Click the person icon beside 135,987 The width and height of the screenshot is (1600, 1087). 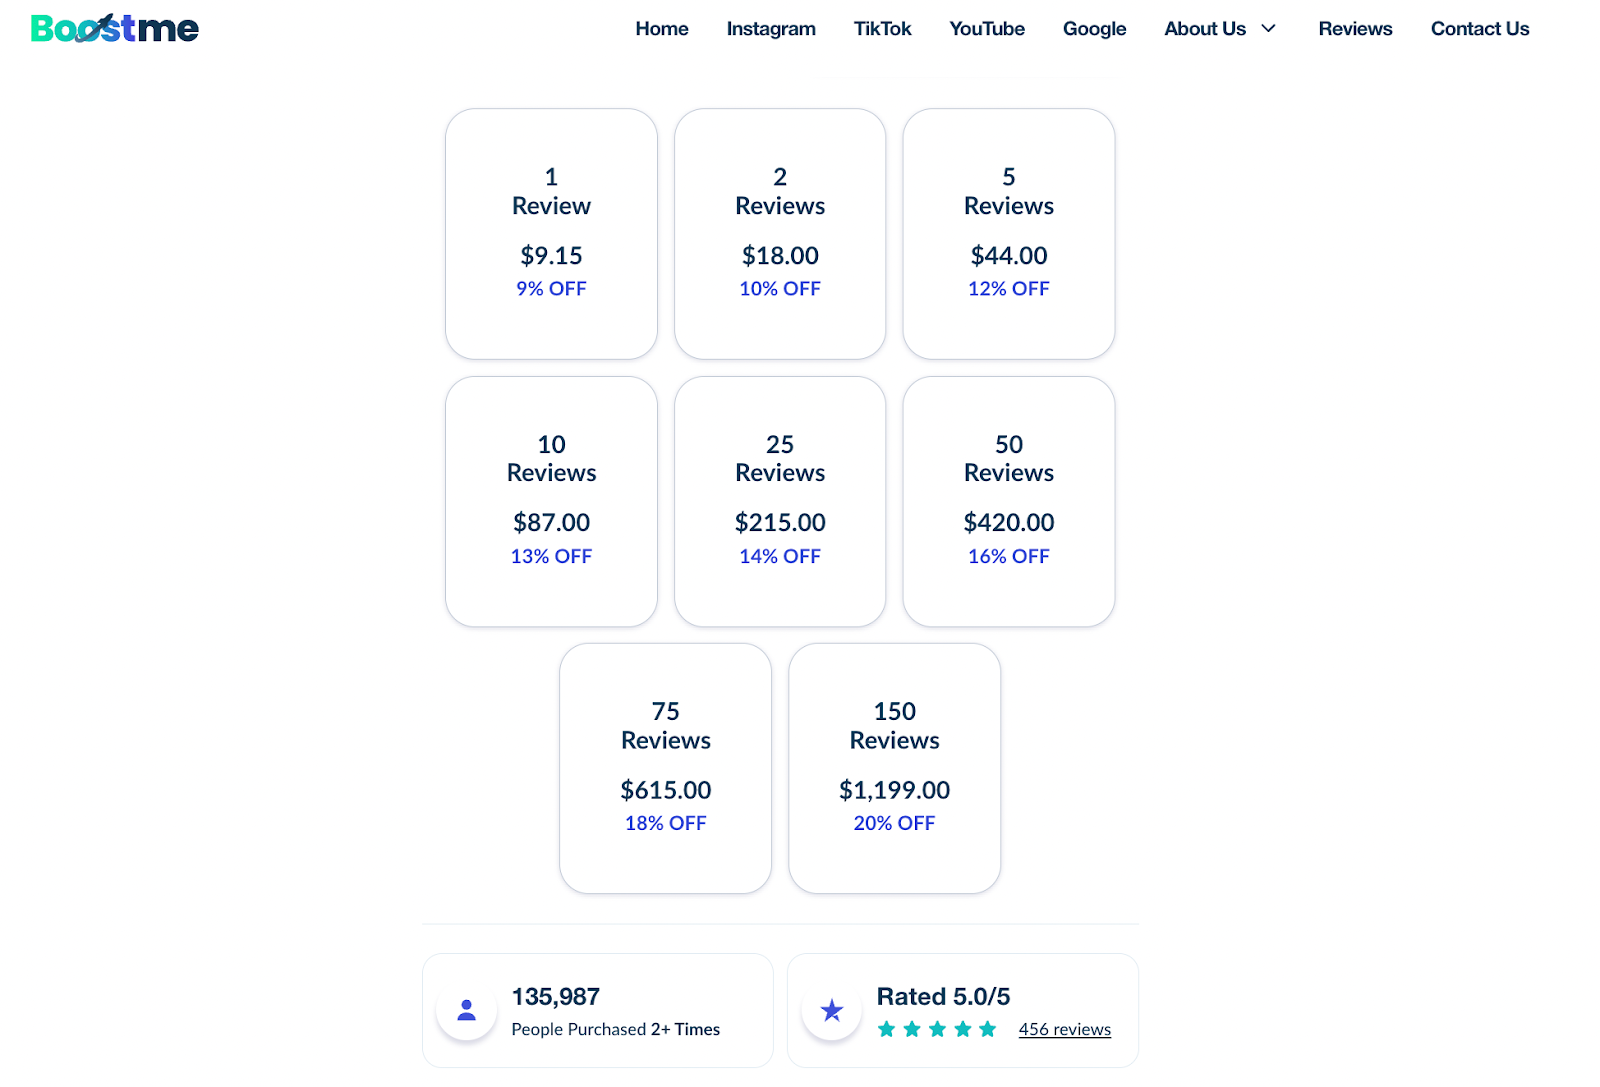tap(466, 1010)
